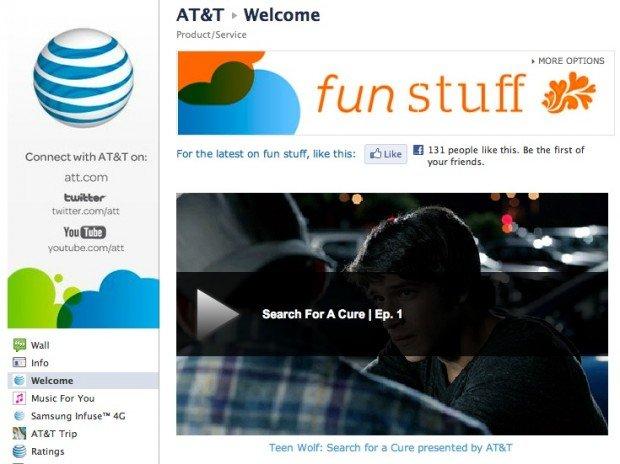Click the Twitter logo in sidebar
Viewport: 620px width, 464px height.
[85, 197]
